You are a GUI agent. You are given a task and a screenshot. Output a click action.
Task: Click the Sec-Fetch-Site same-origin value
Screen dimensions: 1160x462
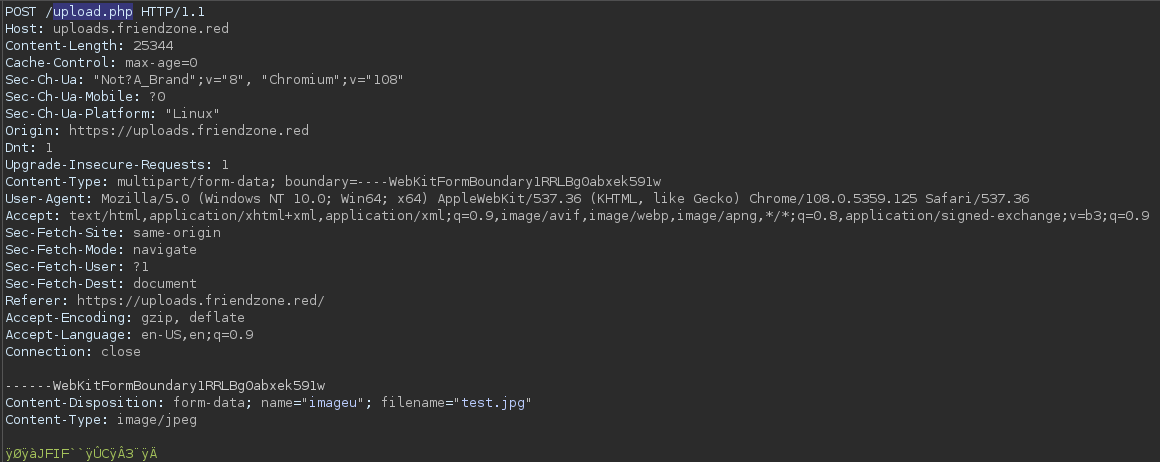[x=177, y=233]
